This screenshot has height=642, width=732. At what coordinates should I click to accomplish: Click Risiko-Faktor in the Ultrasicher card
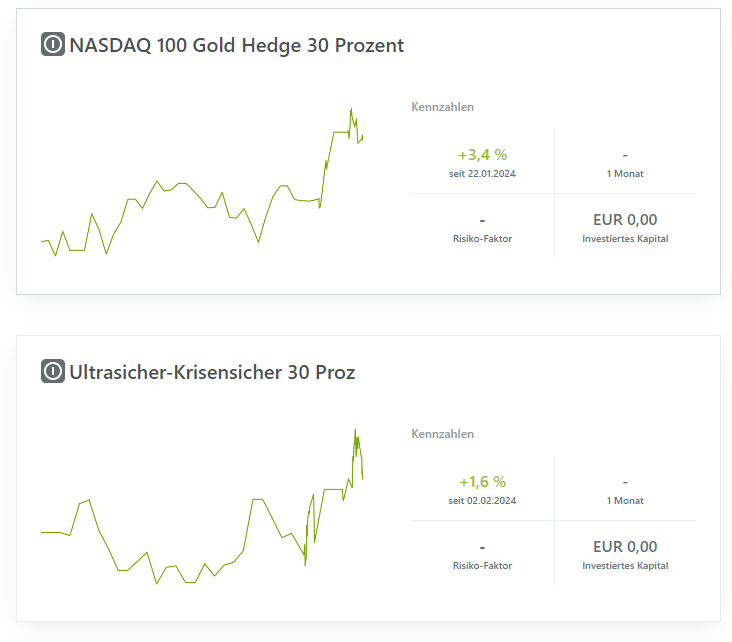coord(483,566)
